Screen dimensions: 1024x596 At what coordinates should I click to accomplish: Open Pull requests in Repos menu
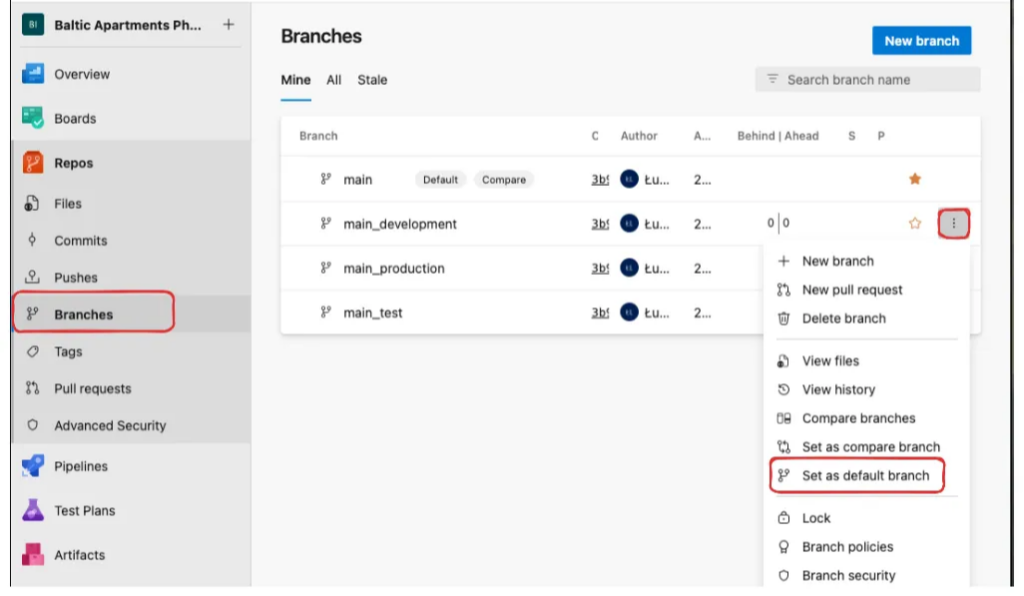coord(92,389)
